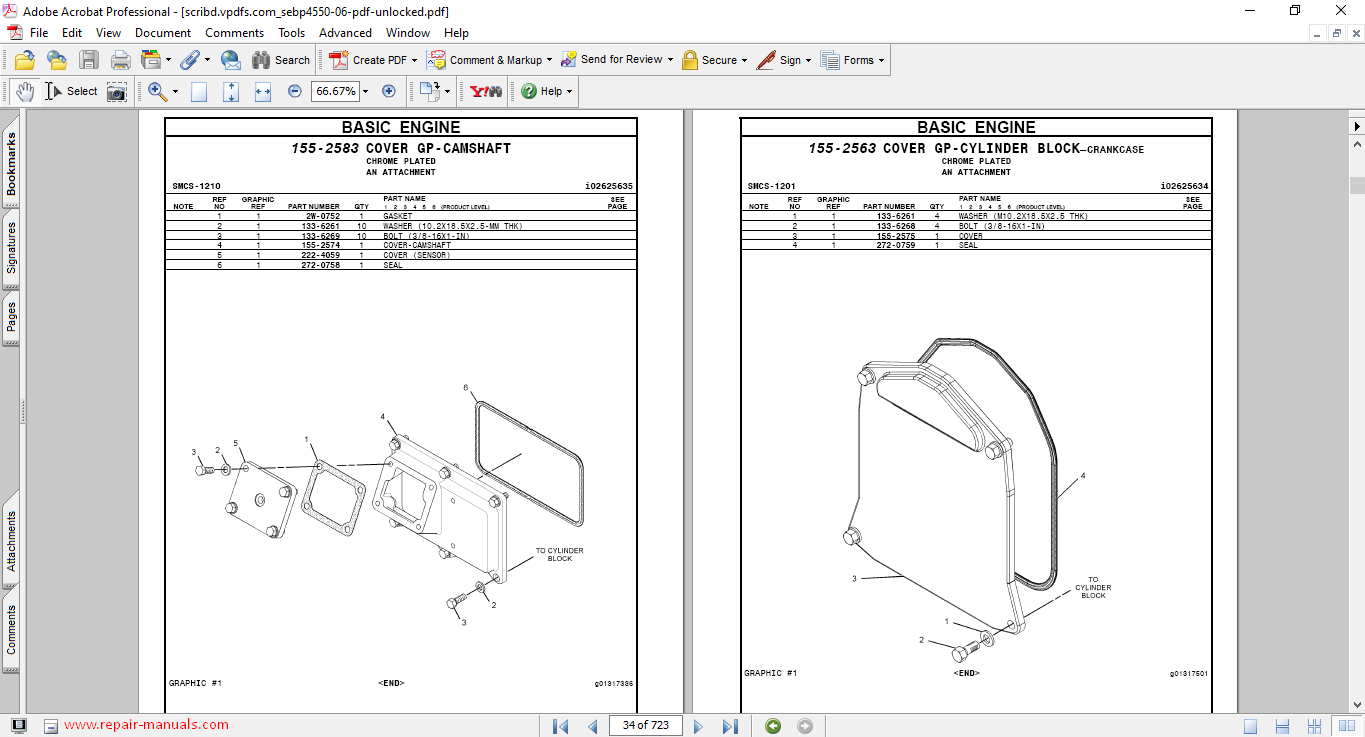Click the Search button with binoculars
The width and height of the screenshot is (1365, 737).
click(x=281, y=60)
